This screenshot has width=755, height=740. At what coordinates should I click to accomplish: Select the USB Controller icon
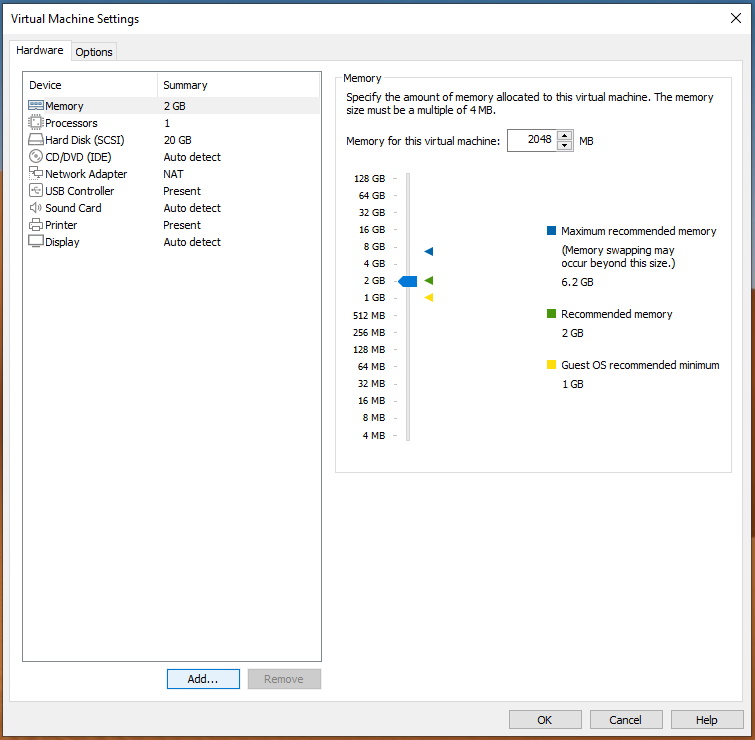pos(36,190)
